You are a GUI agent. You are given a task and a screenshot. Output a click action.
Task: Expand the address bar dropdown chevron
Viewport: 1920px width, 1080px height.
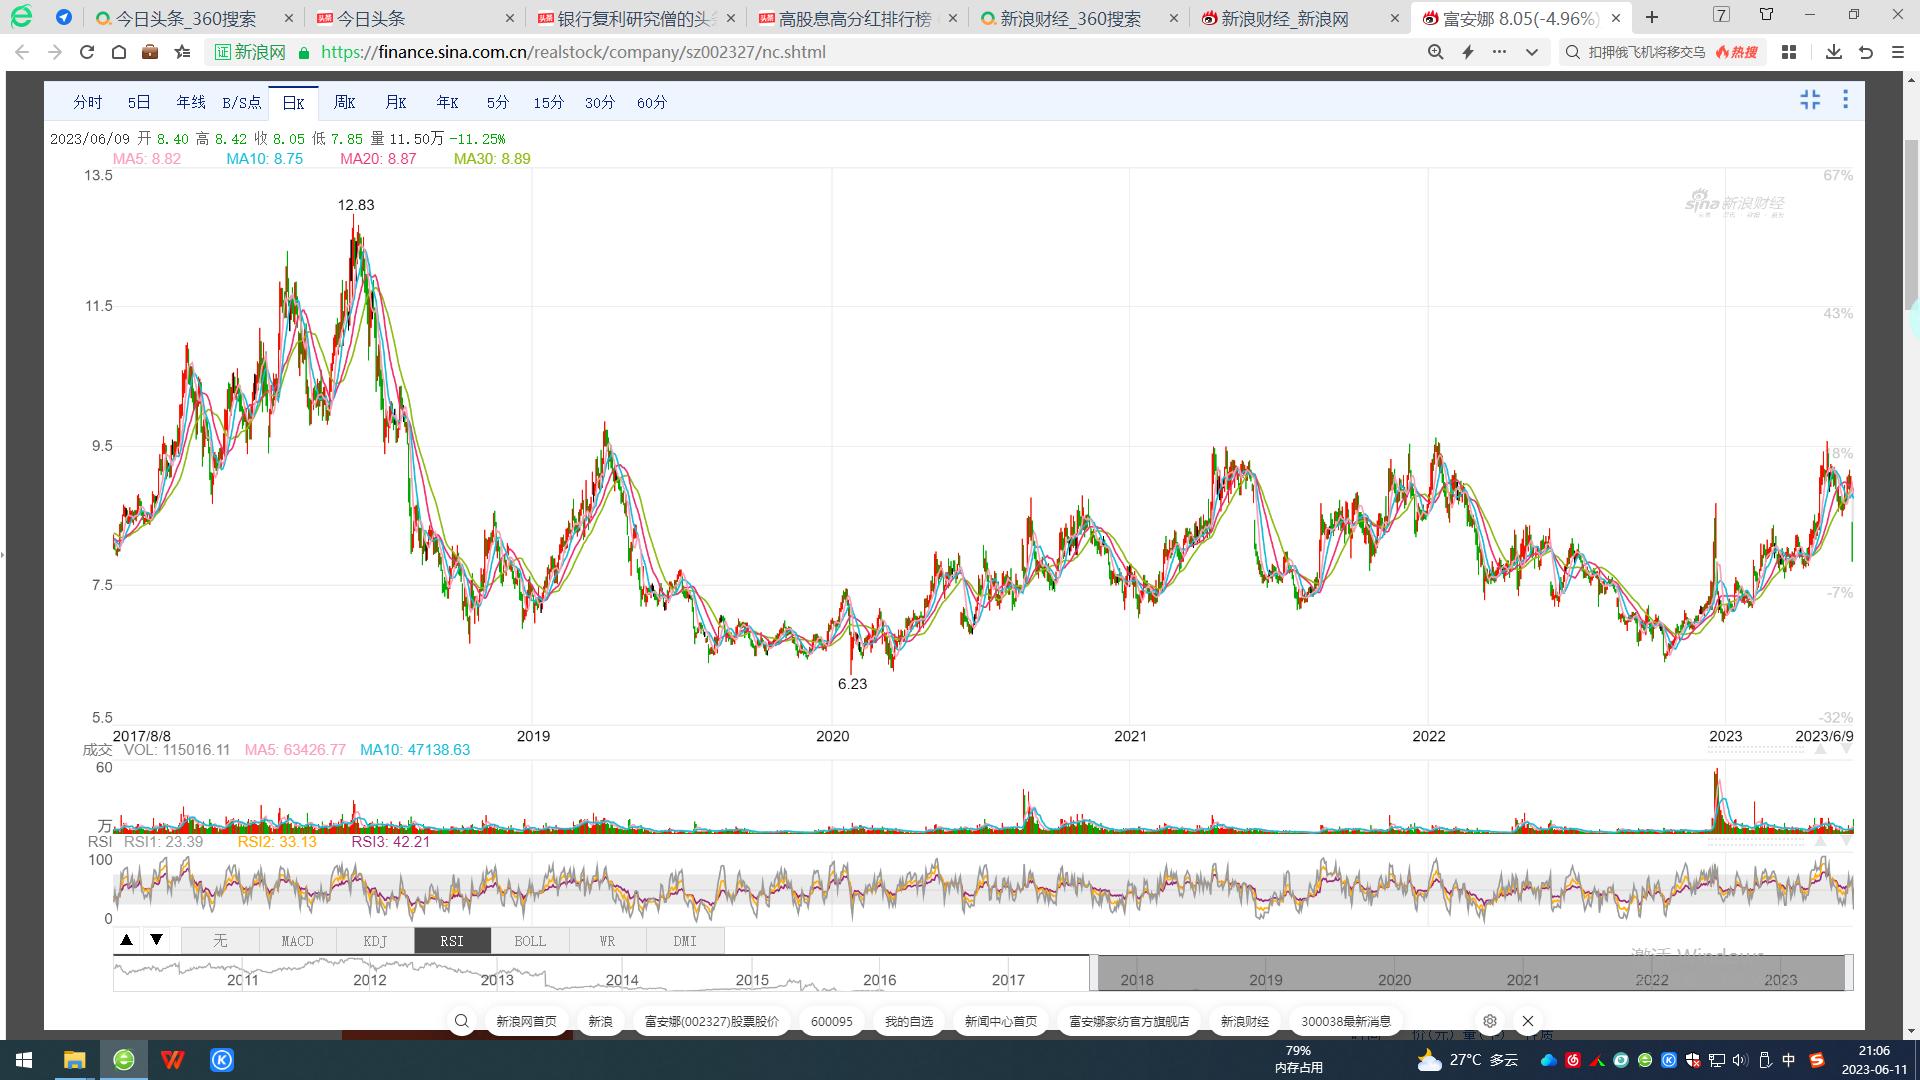coord(1531,52)
